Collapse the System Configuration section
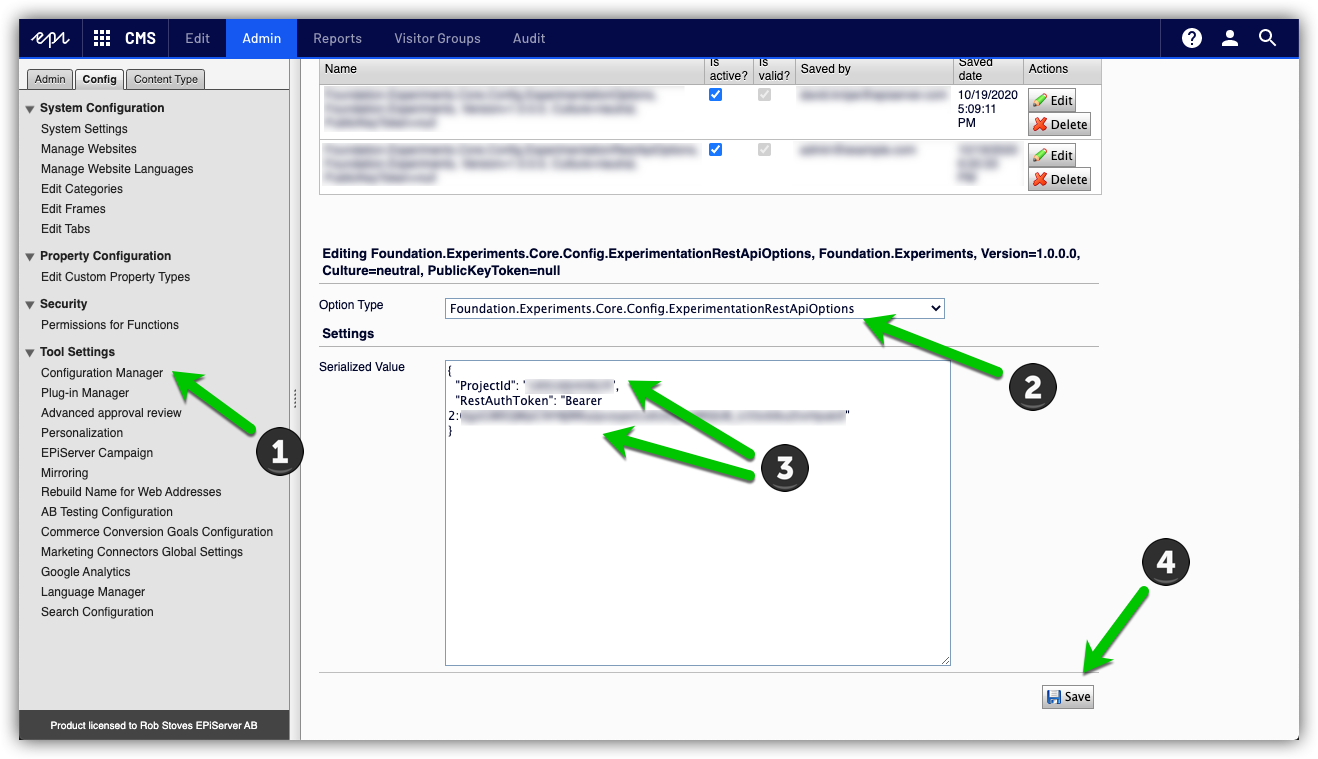 [x=30, y=109]
